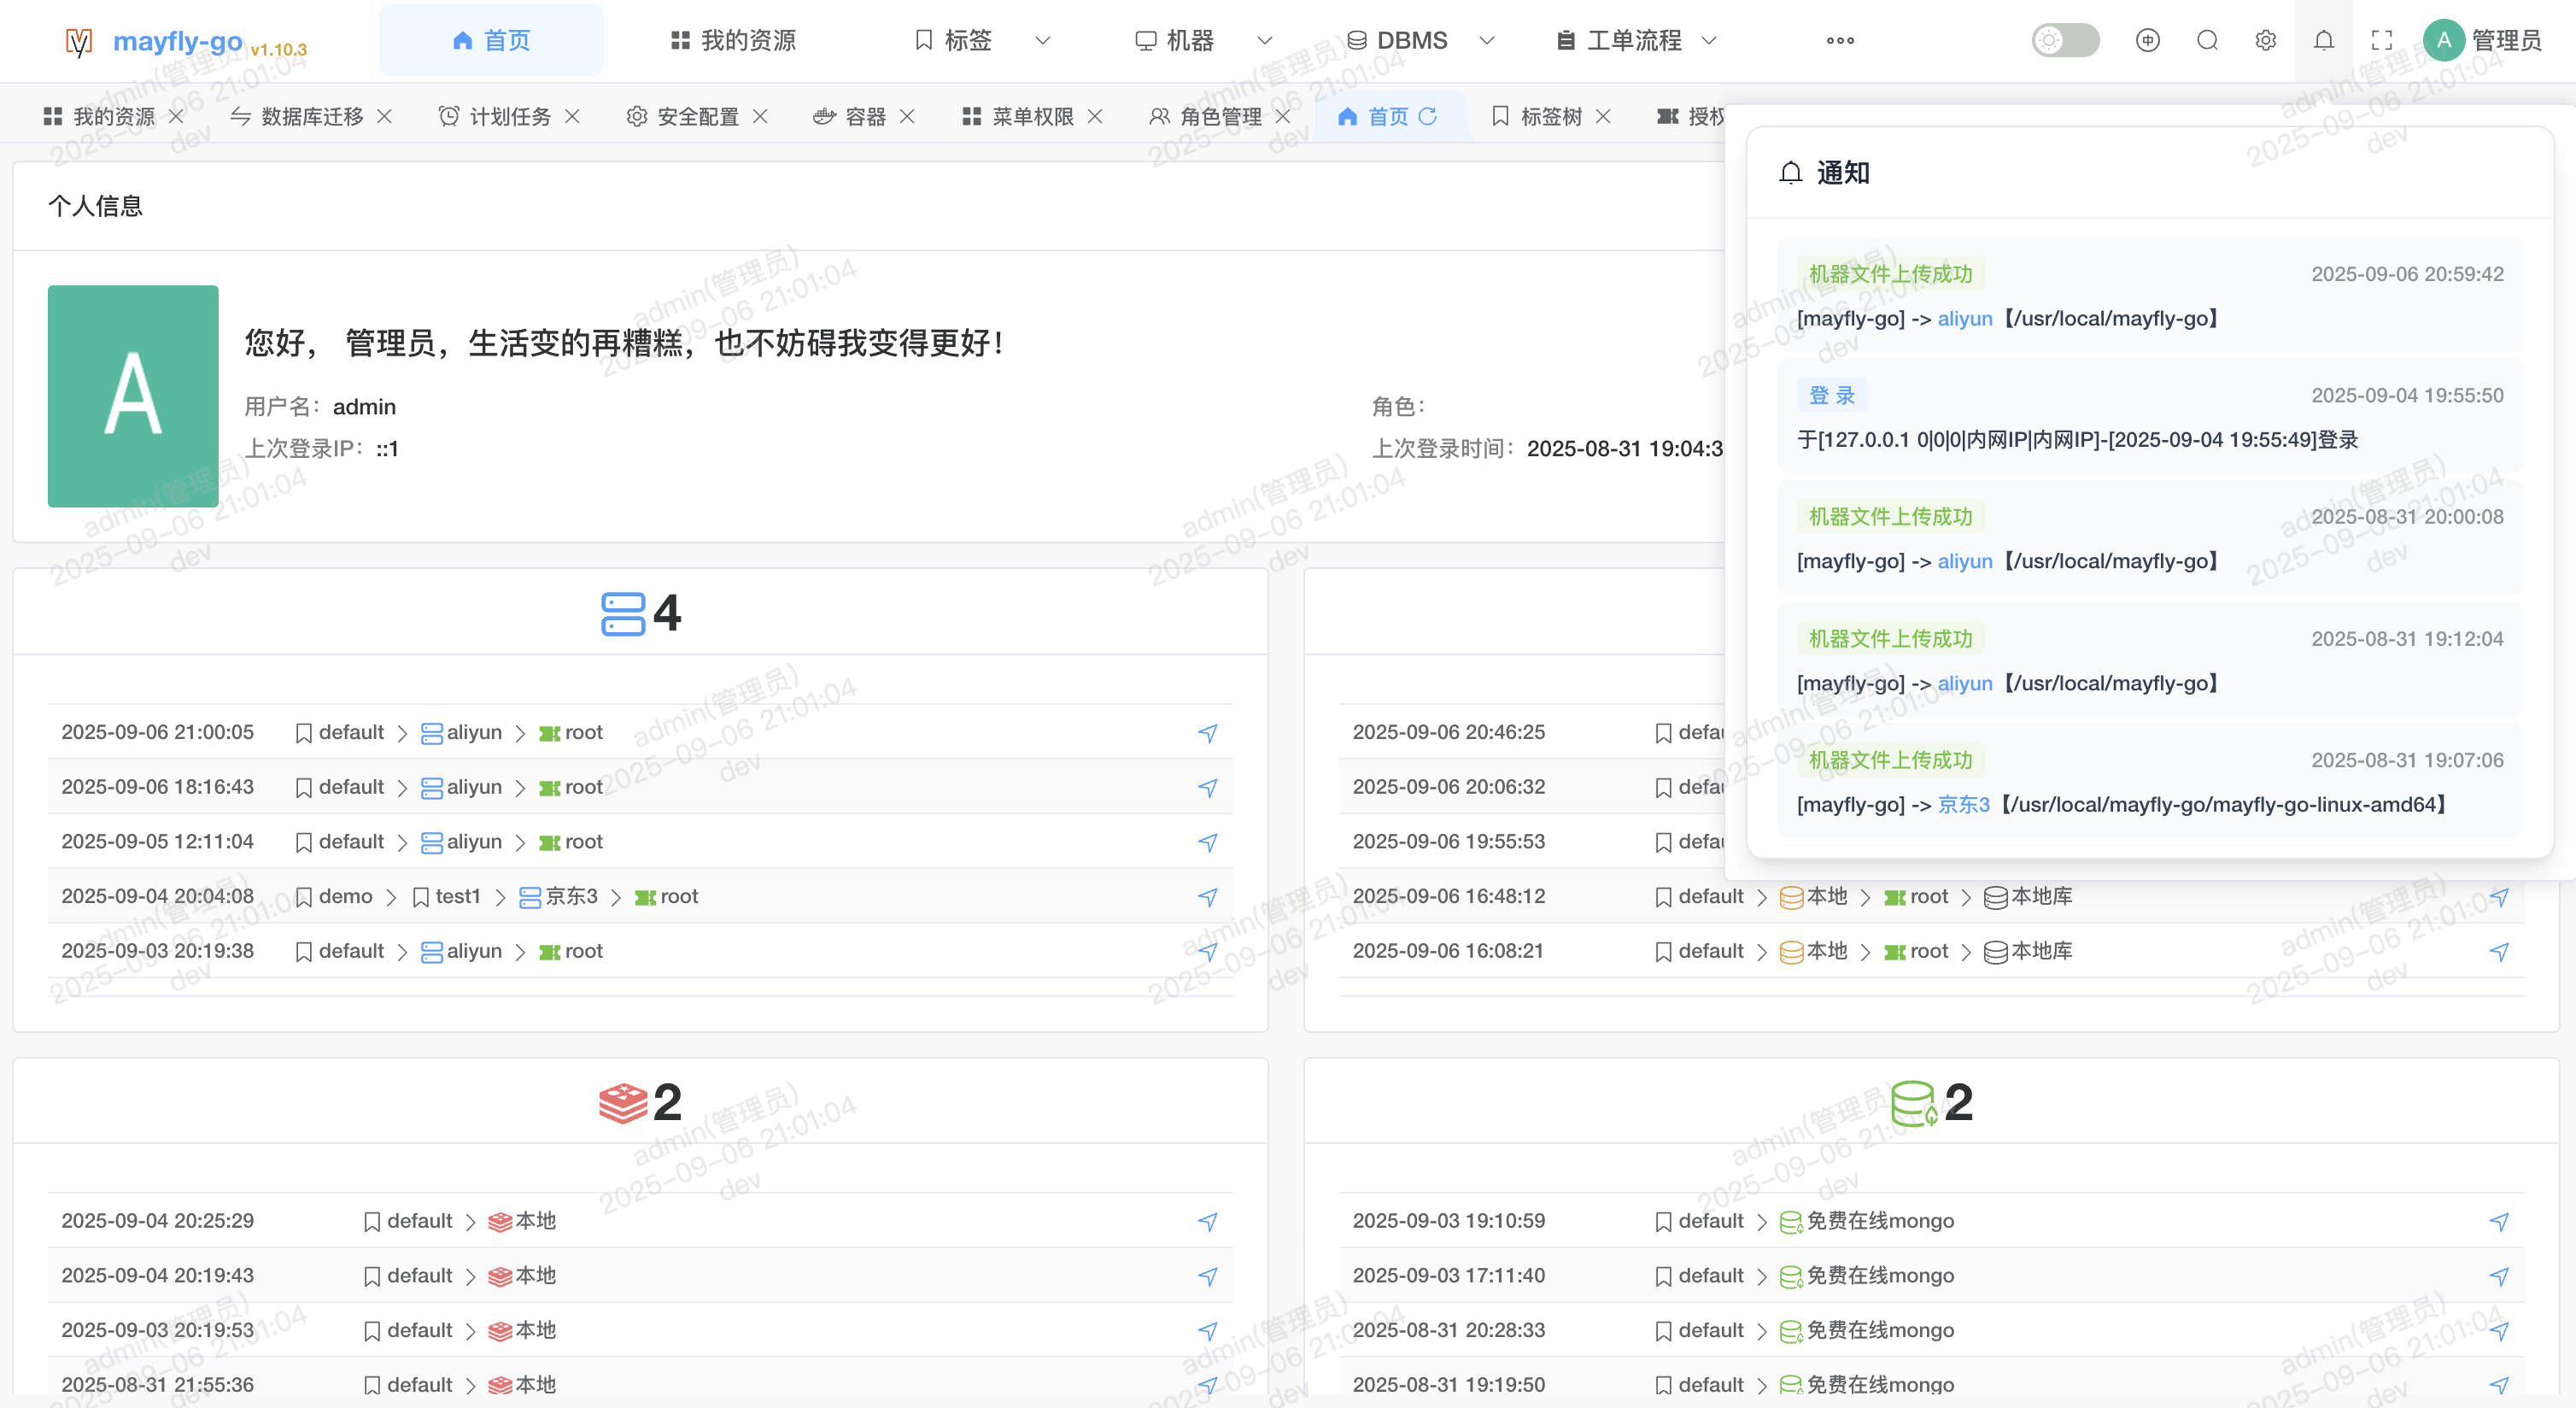Click aliyun link in 2025-08-31 20:00:08 notification
The height and width of the screenshot is (1408, 2576).
point(1965,561)
